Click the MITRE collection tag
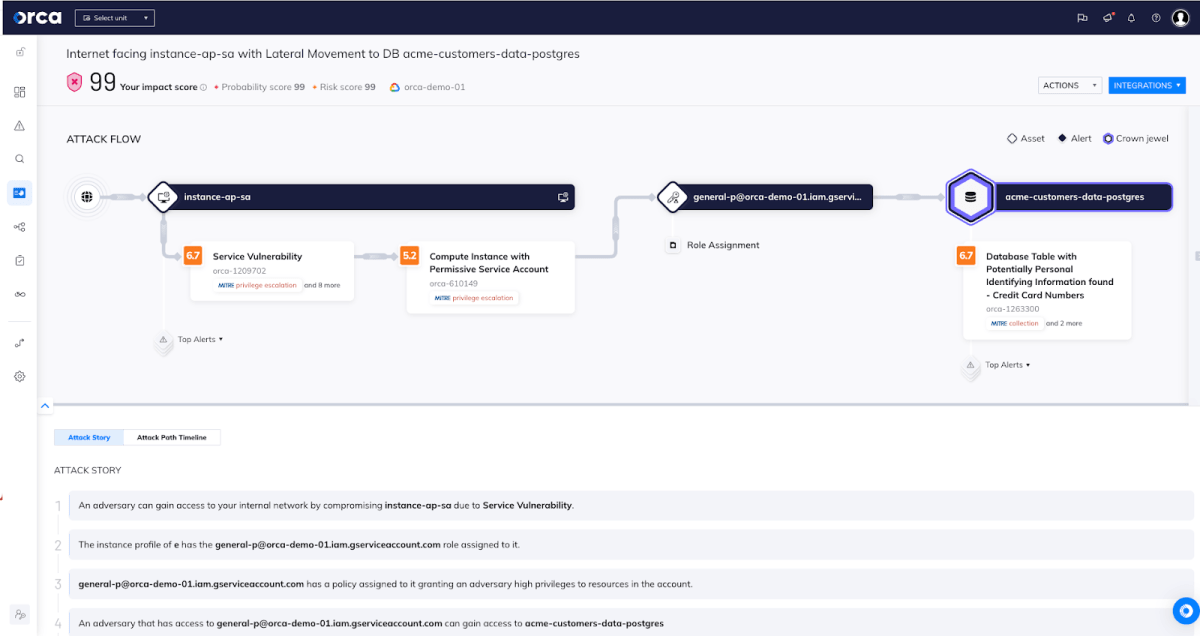 click(1015, 323)
